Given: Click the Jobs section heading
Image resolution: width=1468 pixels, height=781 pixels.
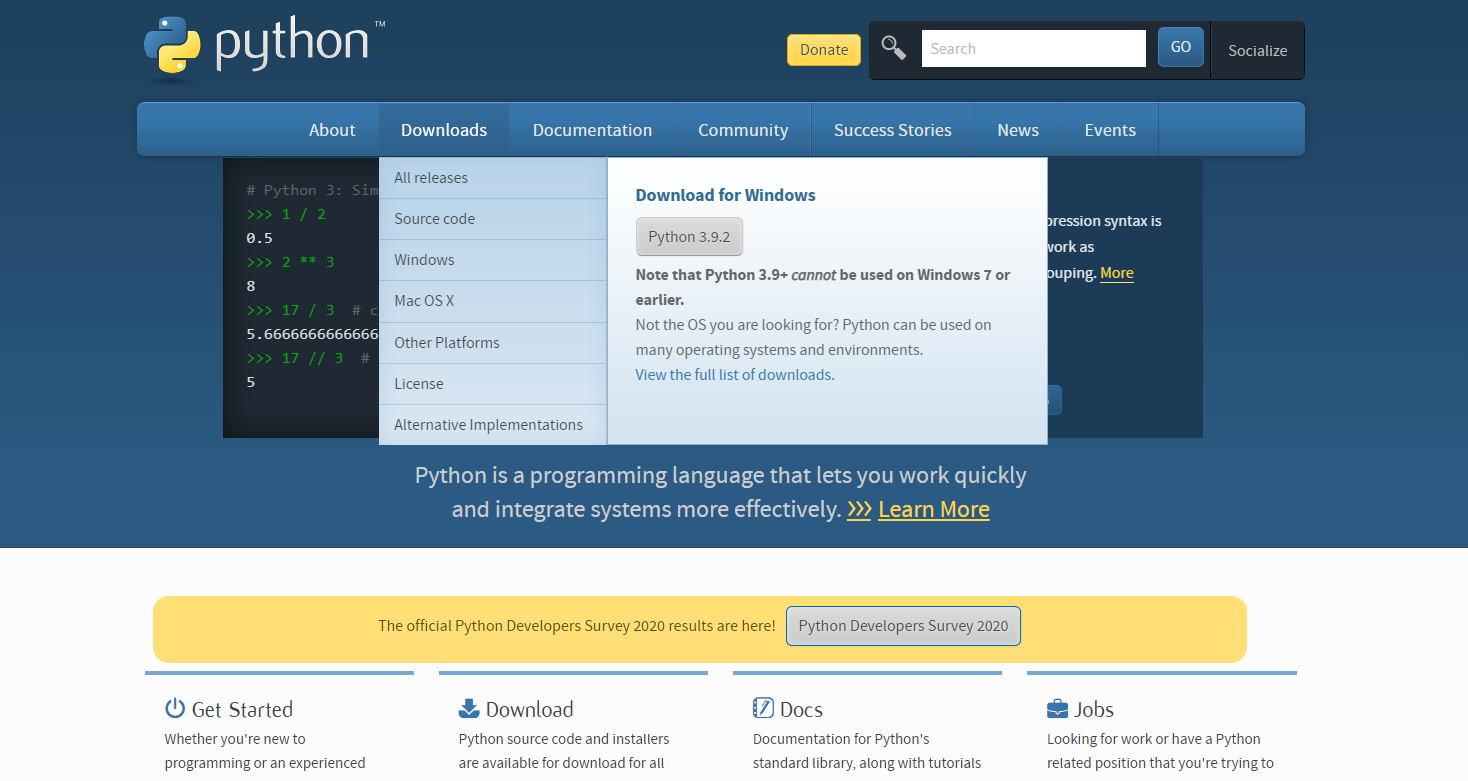Looking at the screenshot, I should click(1094, 709).
